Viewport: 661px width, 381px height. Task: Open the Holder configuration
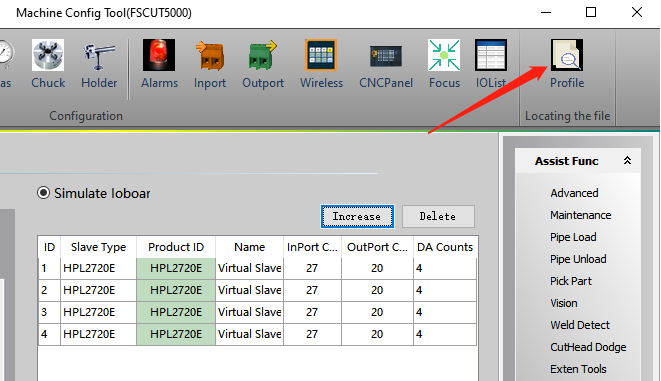click(99, 64)
